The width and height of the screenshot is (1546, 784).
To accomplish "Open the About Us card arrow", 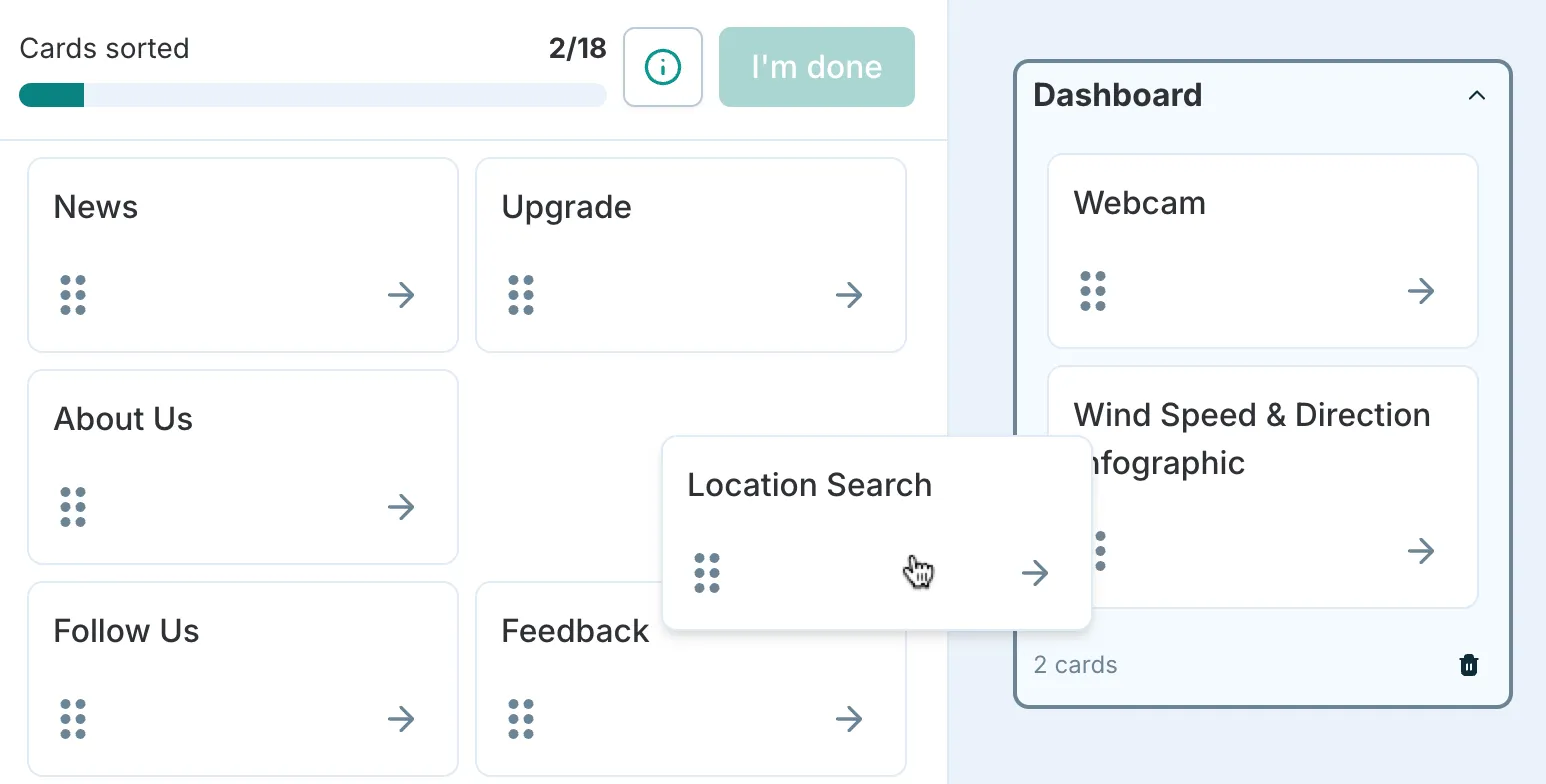I will [x=400, y=507].
